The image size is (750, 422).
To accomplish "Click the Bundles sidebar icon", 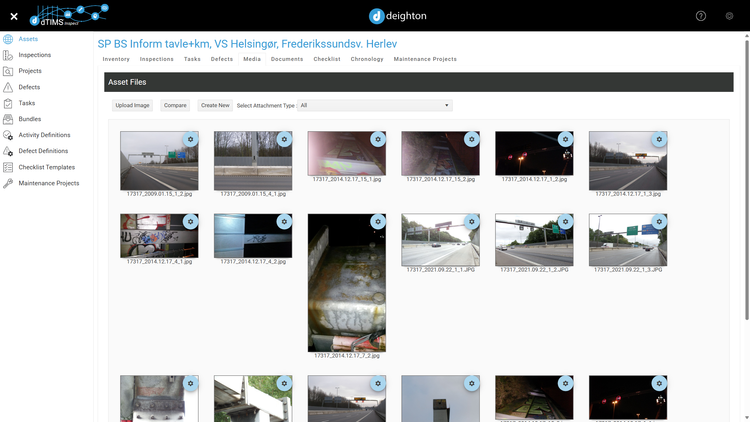I will click(x=8, y=119).
